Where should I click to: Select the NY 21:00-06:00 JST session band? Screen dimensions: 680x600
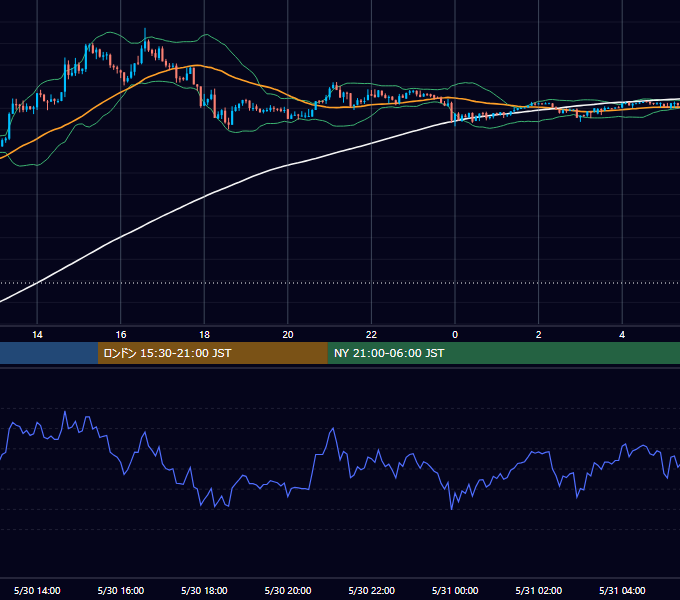click(x=503, y=353)
